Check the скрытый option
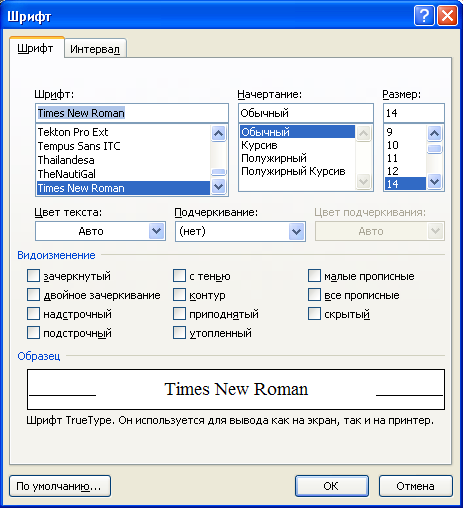 pos(314,314)
